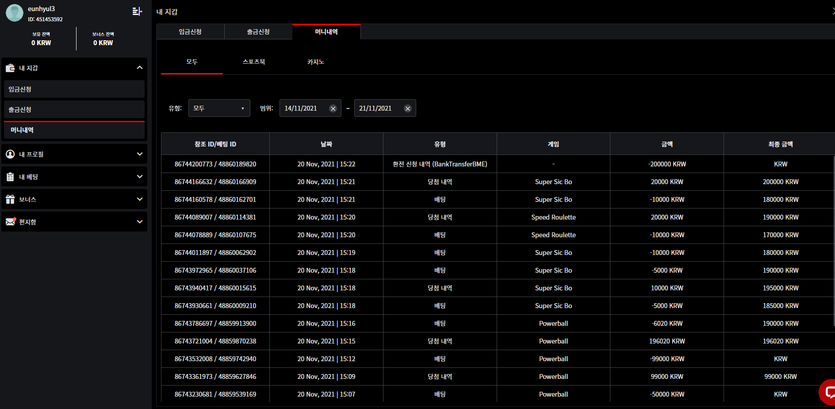Click the -50000 KRW amount cell

[x=667, y=394]
